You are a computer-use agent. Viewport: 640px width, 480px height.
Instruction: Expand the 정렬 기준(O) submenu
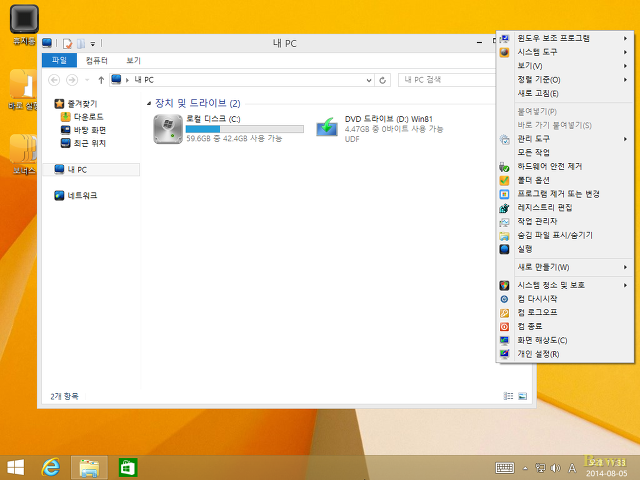pos(565,80)
